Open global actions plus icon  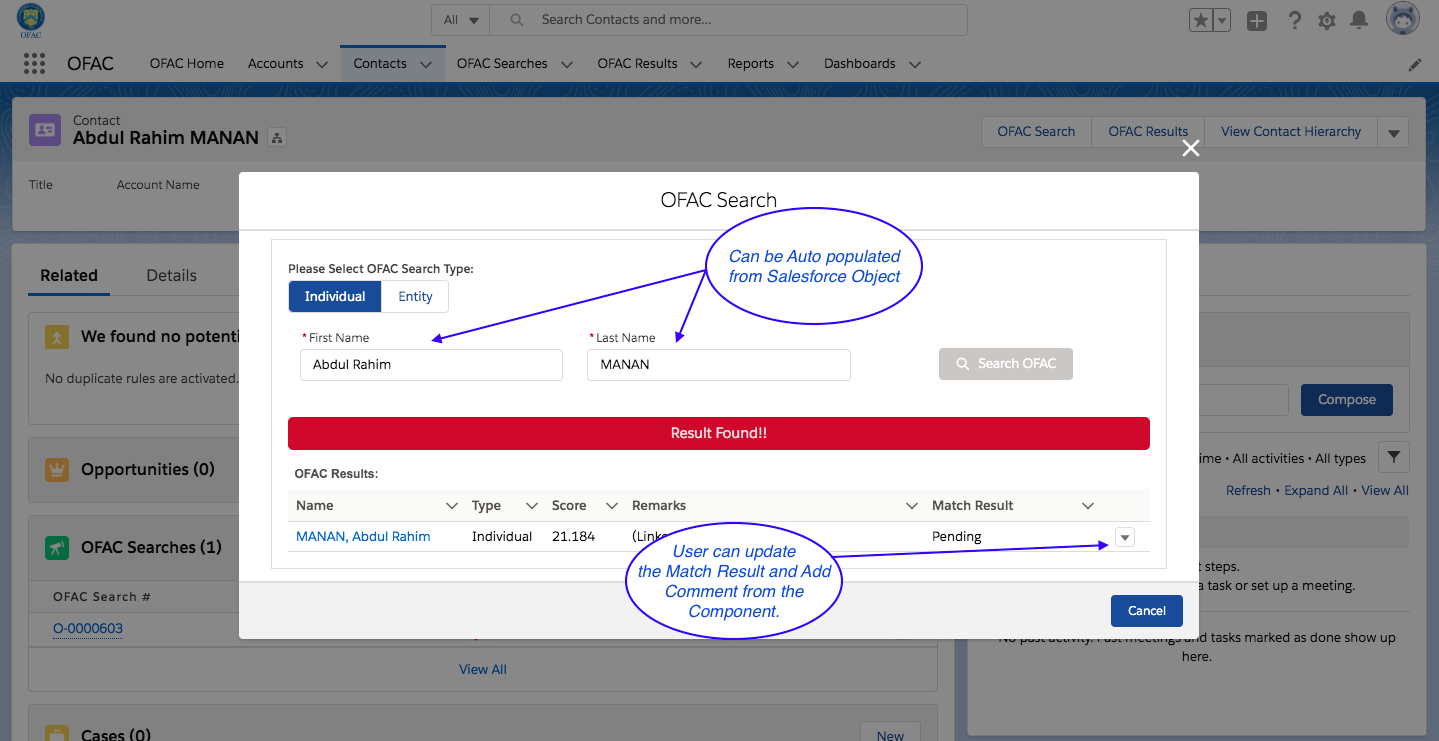tap(1257, 20)
